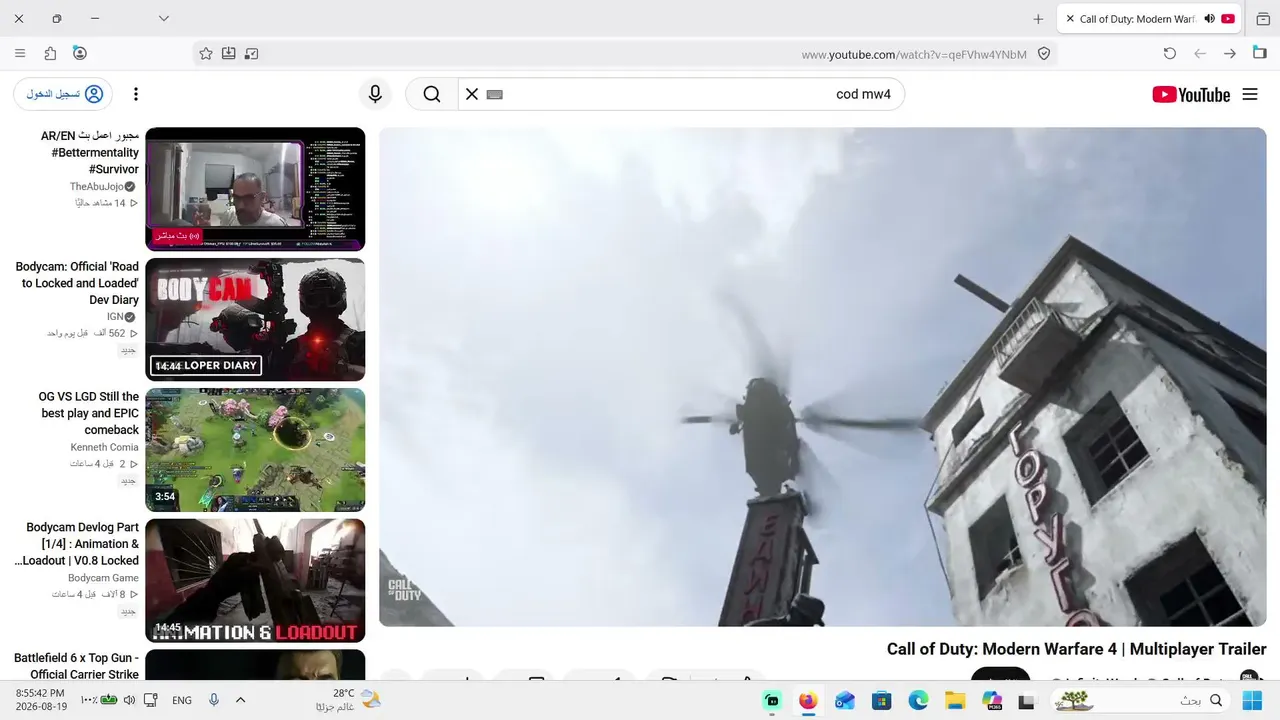Open the YouTube guide hamburger menu
The width and height of the screenshot is (1280, 720).
point(1250,94)
